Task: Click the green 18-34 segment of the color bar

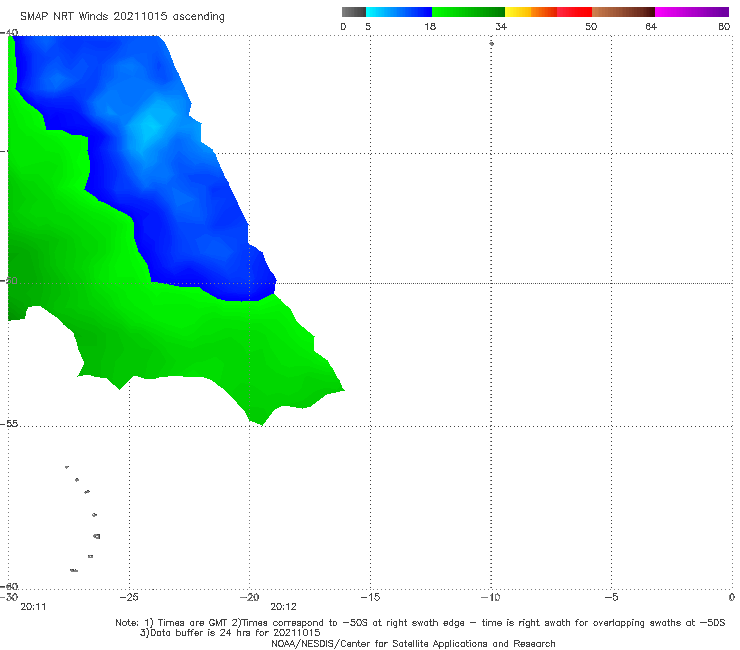Action: coord(468,12)
